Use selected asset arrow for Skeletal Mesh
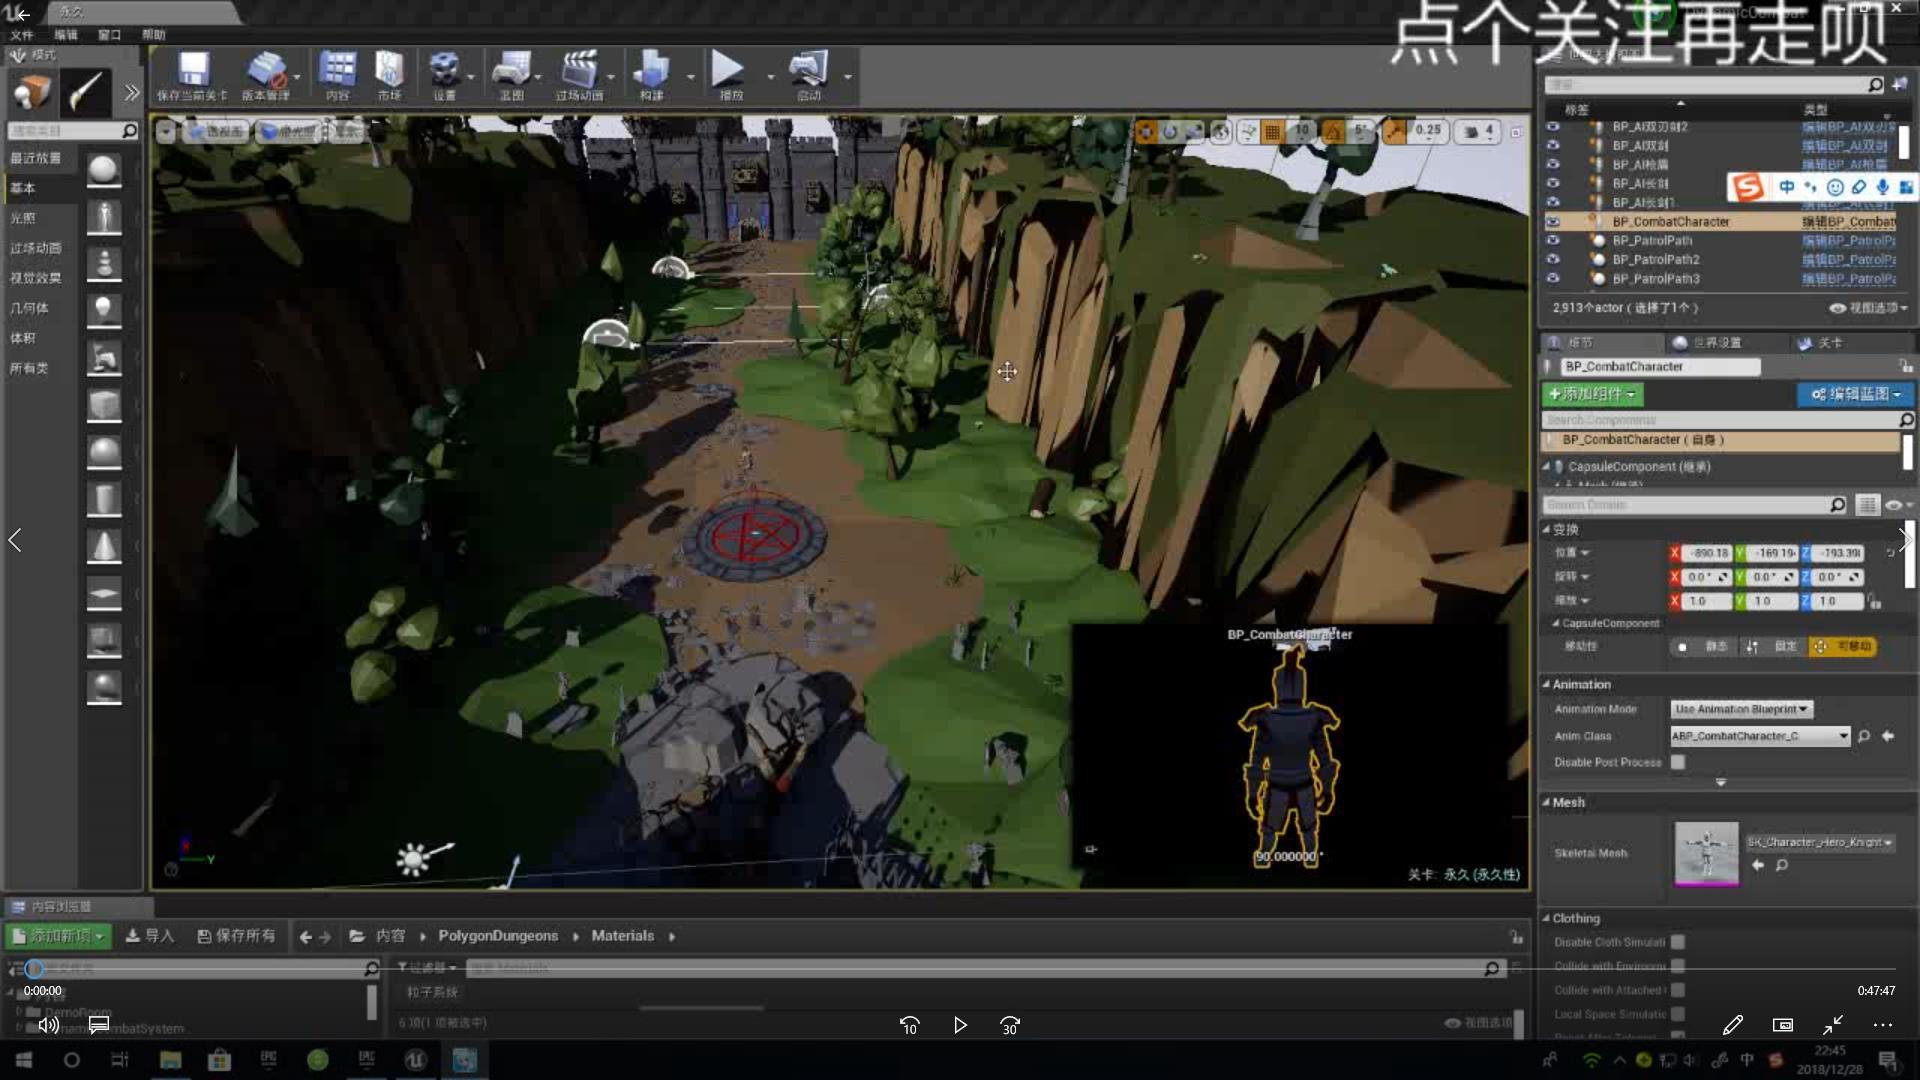Image resolution: width=1920 pixels, height=1080 pixels. tap(1758, 865)
